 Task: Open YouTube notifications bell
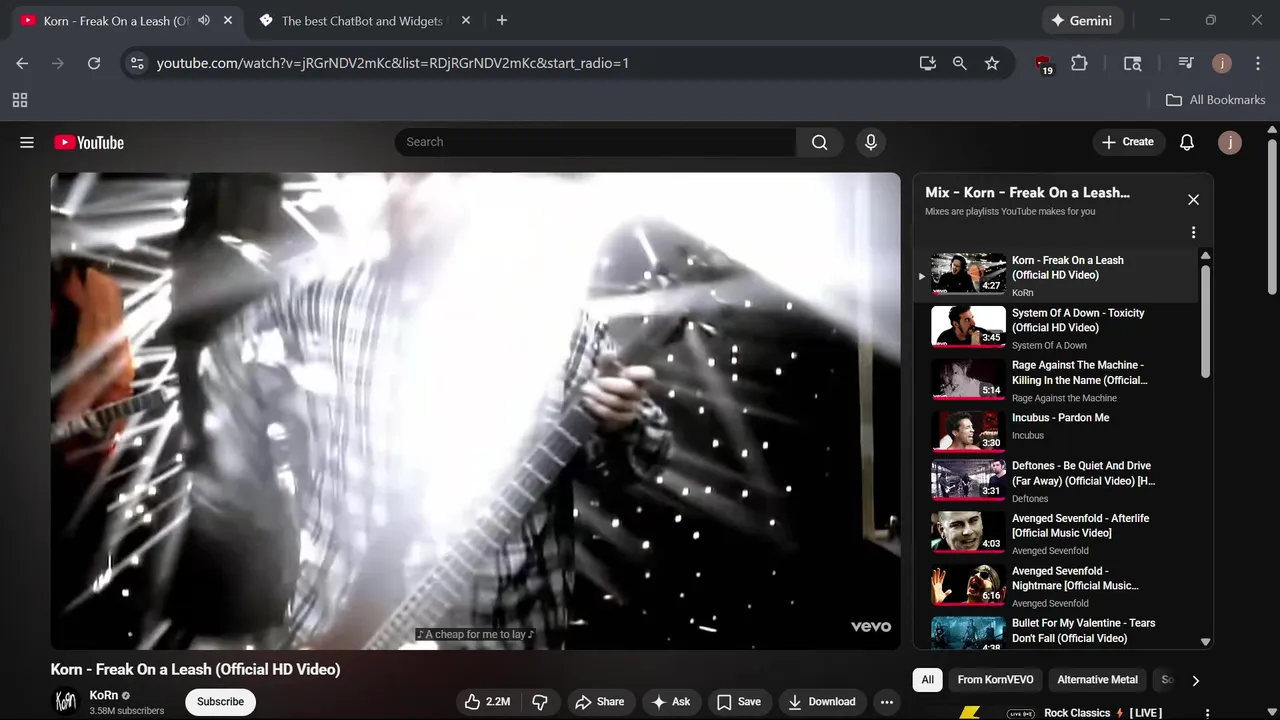(1186, 142)
